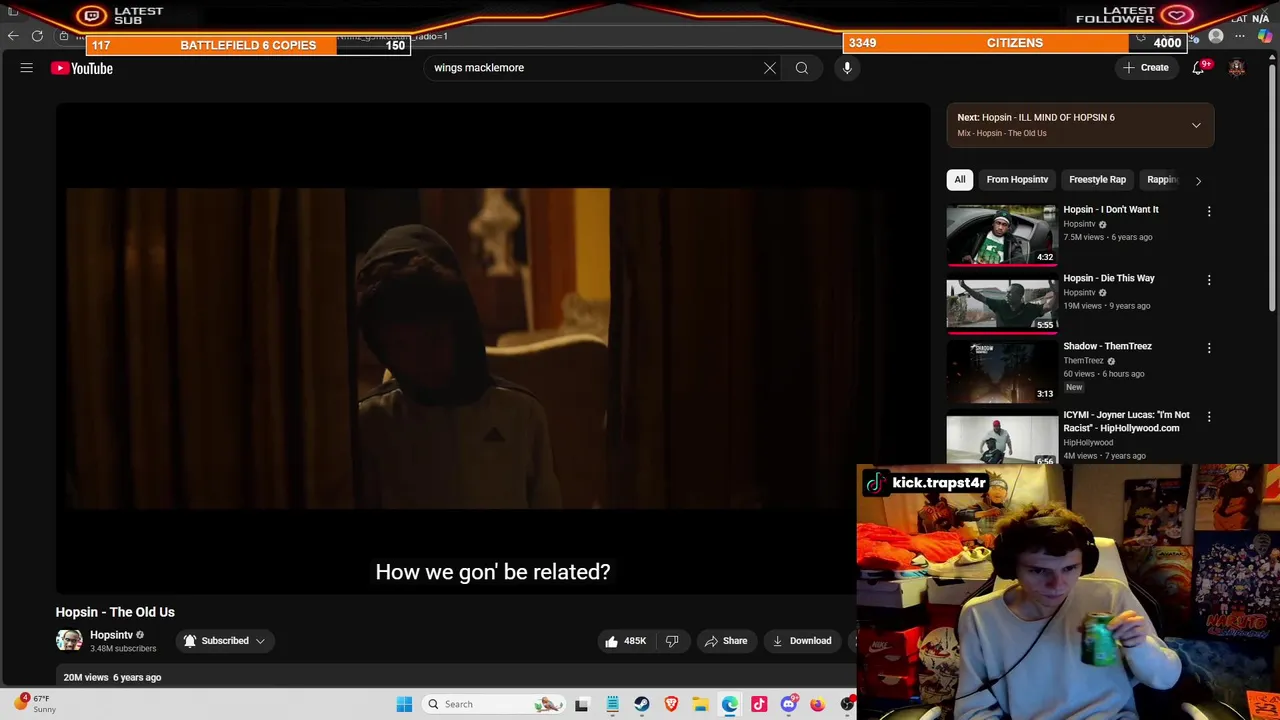Screen dimensions: 1280x720
Task: Open TikTok app from the taskbar
Action: [759, 704]
